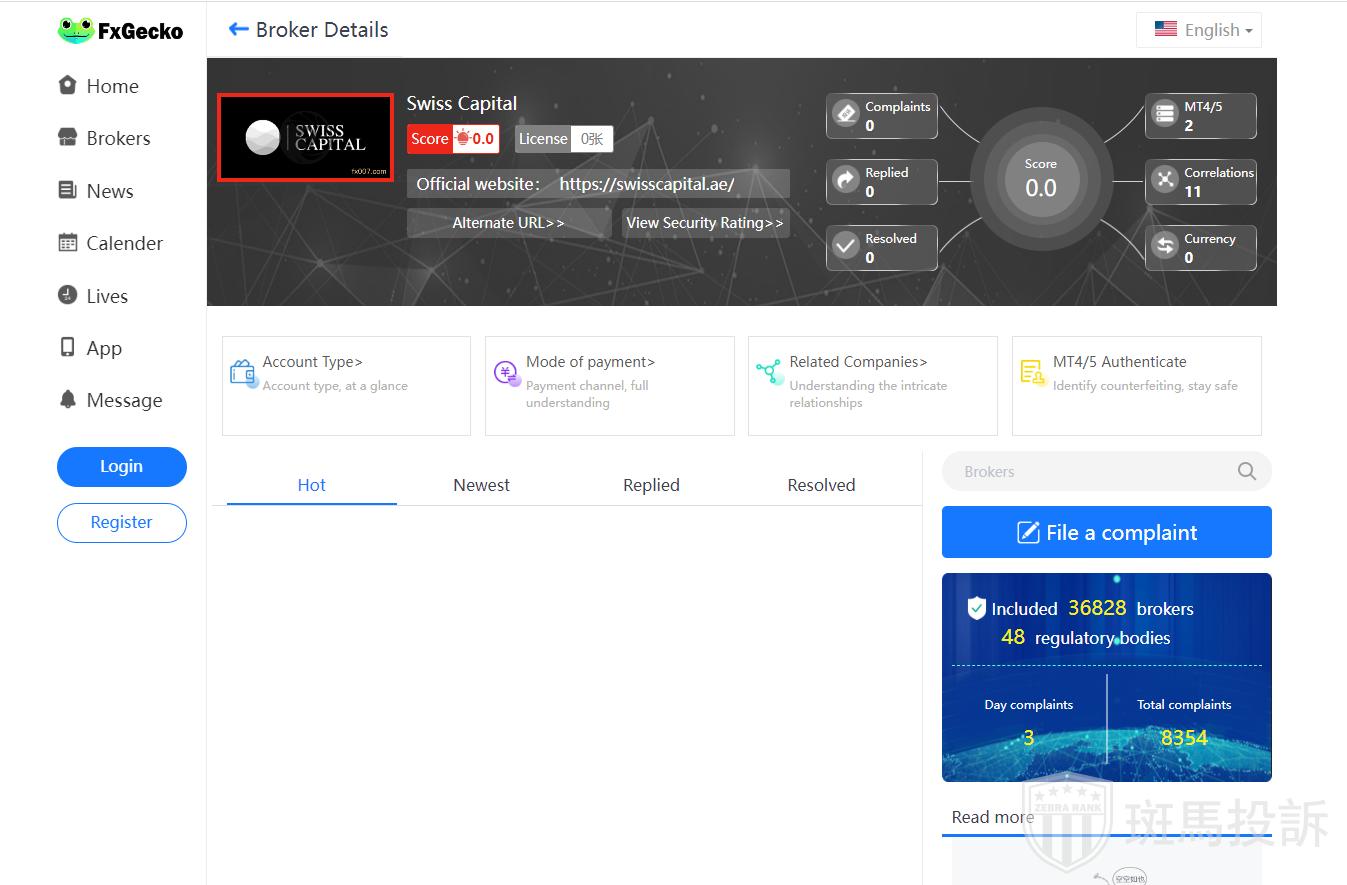Click the back arrow beside Broker Details

click(238, 30)
